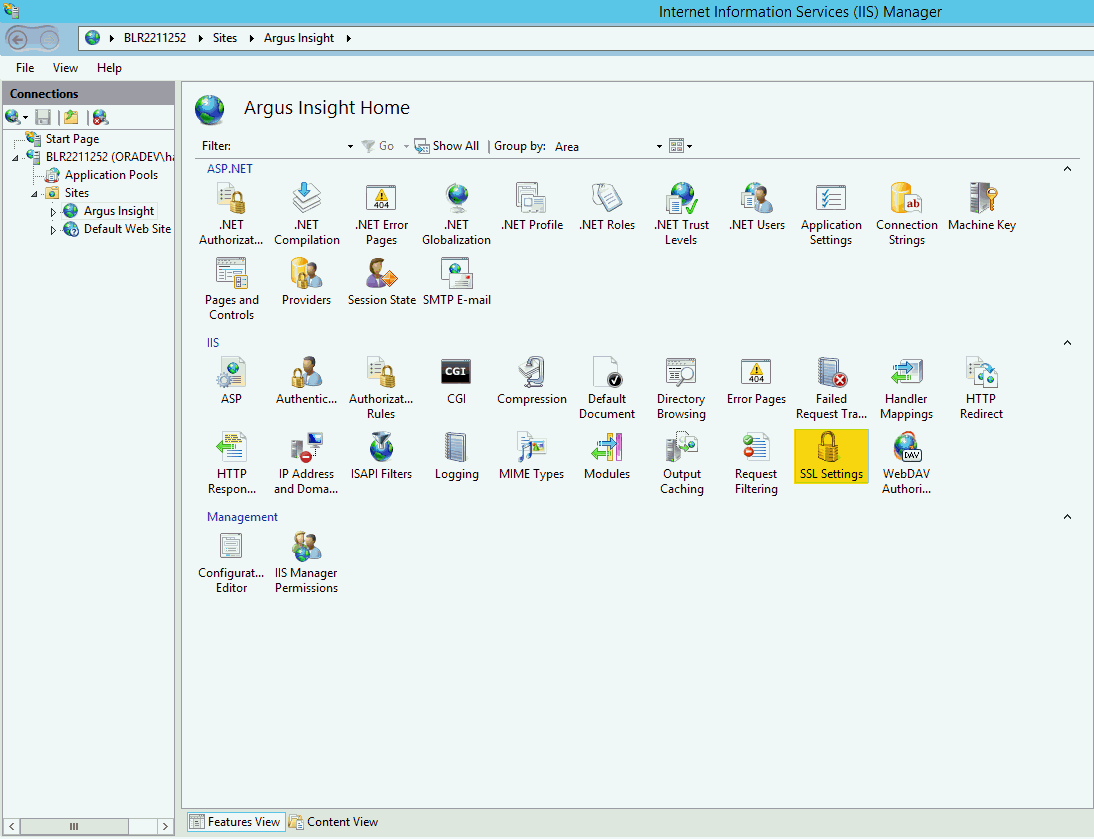
Task: Open Modules feature
Action: [x=607, y=456]
